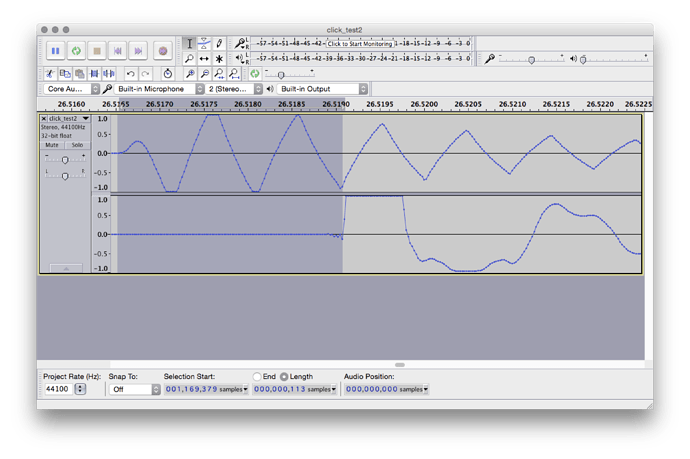The image size is (690, 459).
Task: Click the Pause transport button
Action: 55,50
